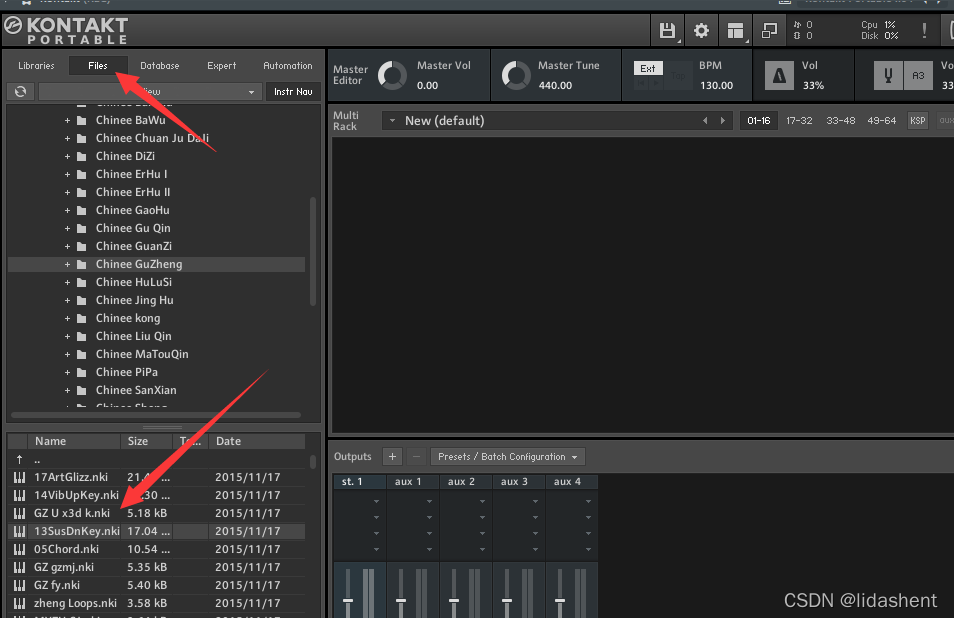
Task: Expand the Chinee HuLuSi folder
Action: pyautogui.click(x=68, y=282)
